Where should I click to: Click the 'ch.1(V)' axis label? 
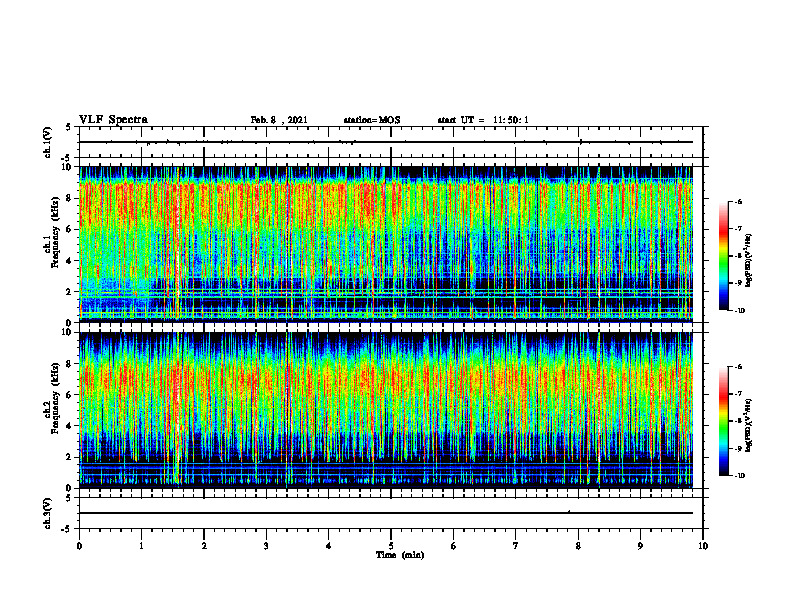(x=47, y=142)
